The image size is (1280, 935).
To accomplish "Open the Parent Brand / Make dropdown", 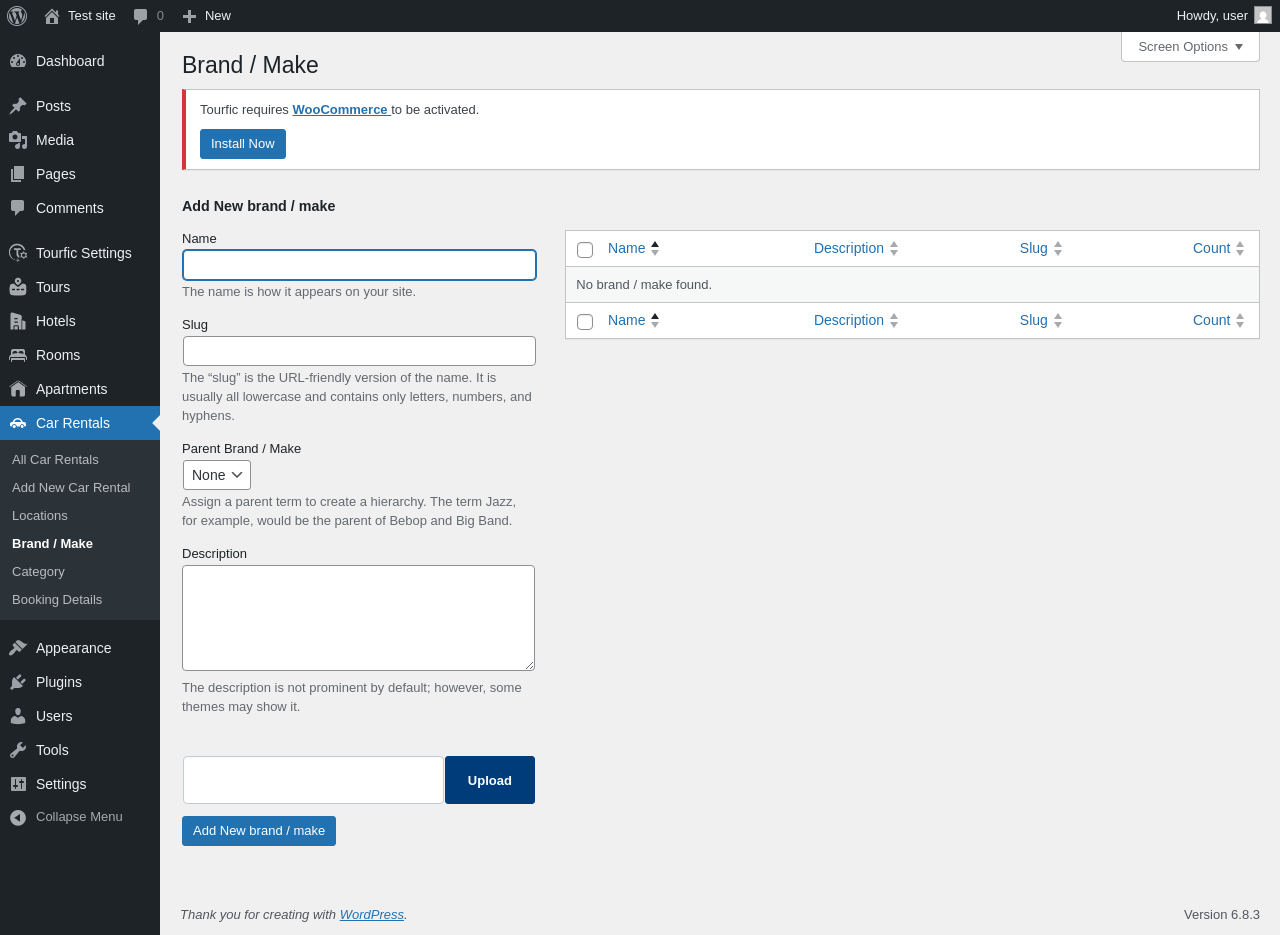I will (217, 475).
